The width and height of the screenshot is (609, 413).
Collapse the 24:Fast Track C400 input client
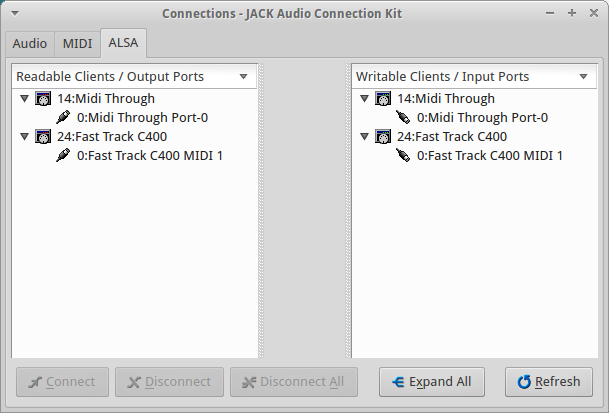[364, 137]
